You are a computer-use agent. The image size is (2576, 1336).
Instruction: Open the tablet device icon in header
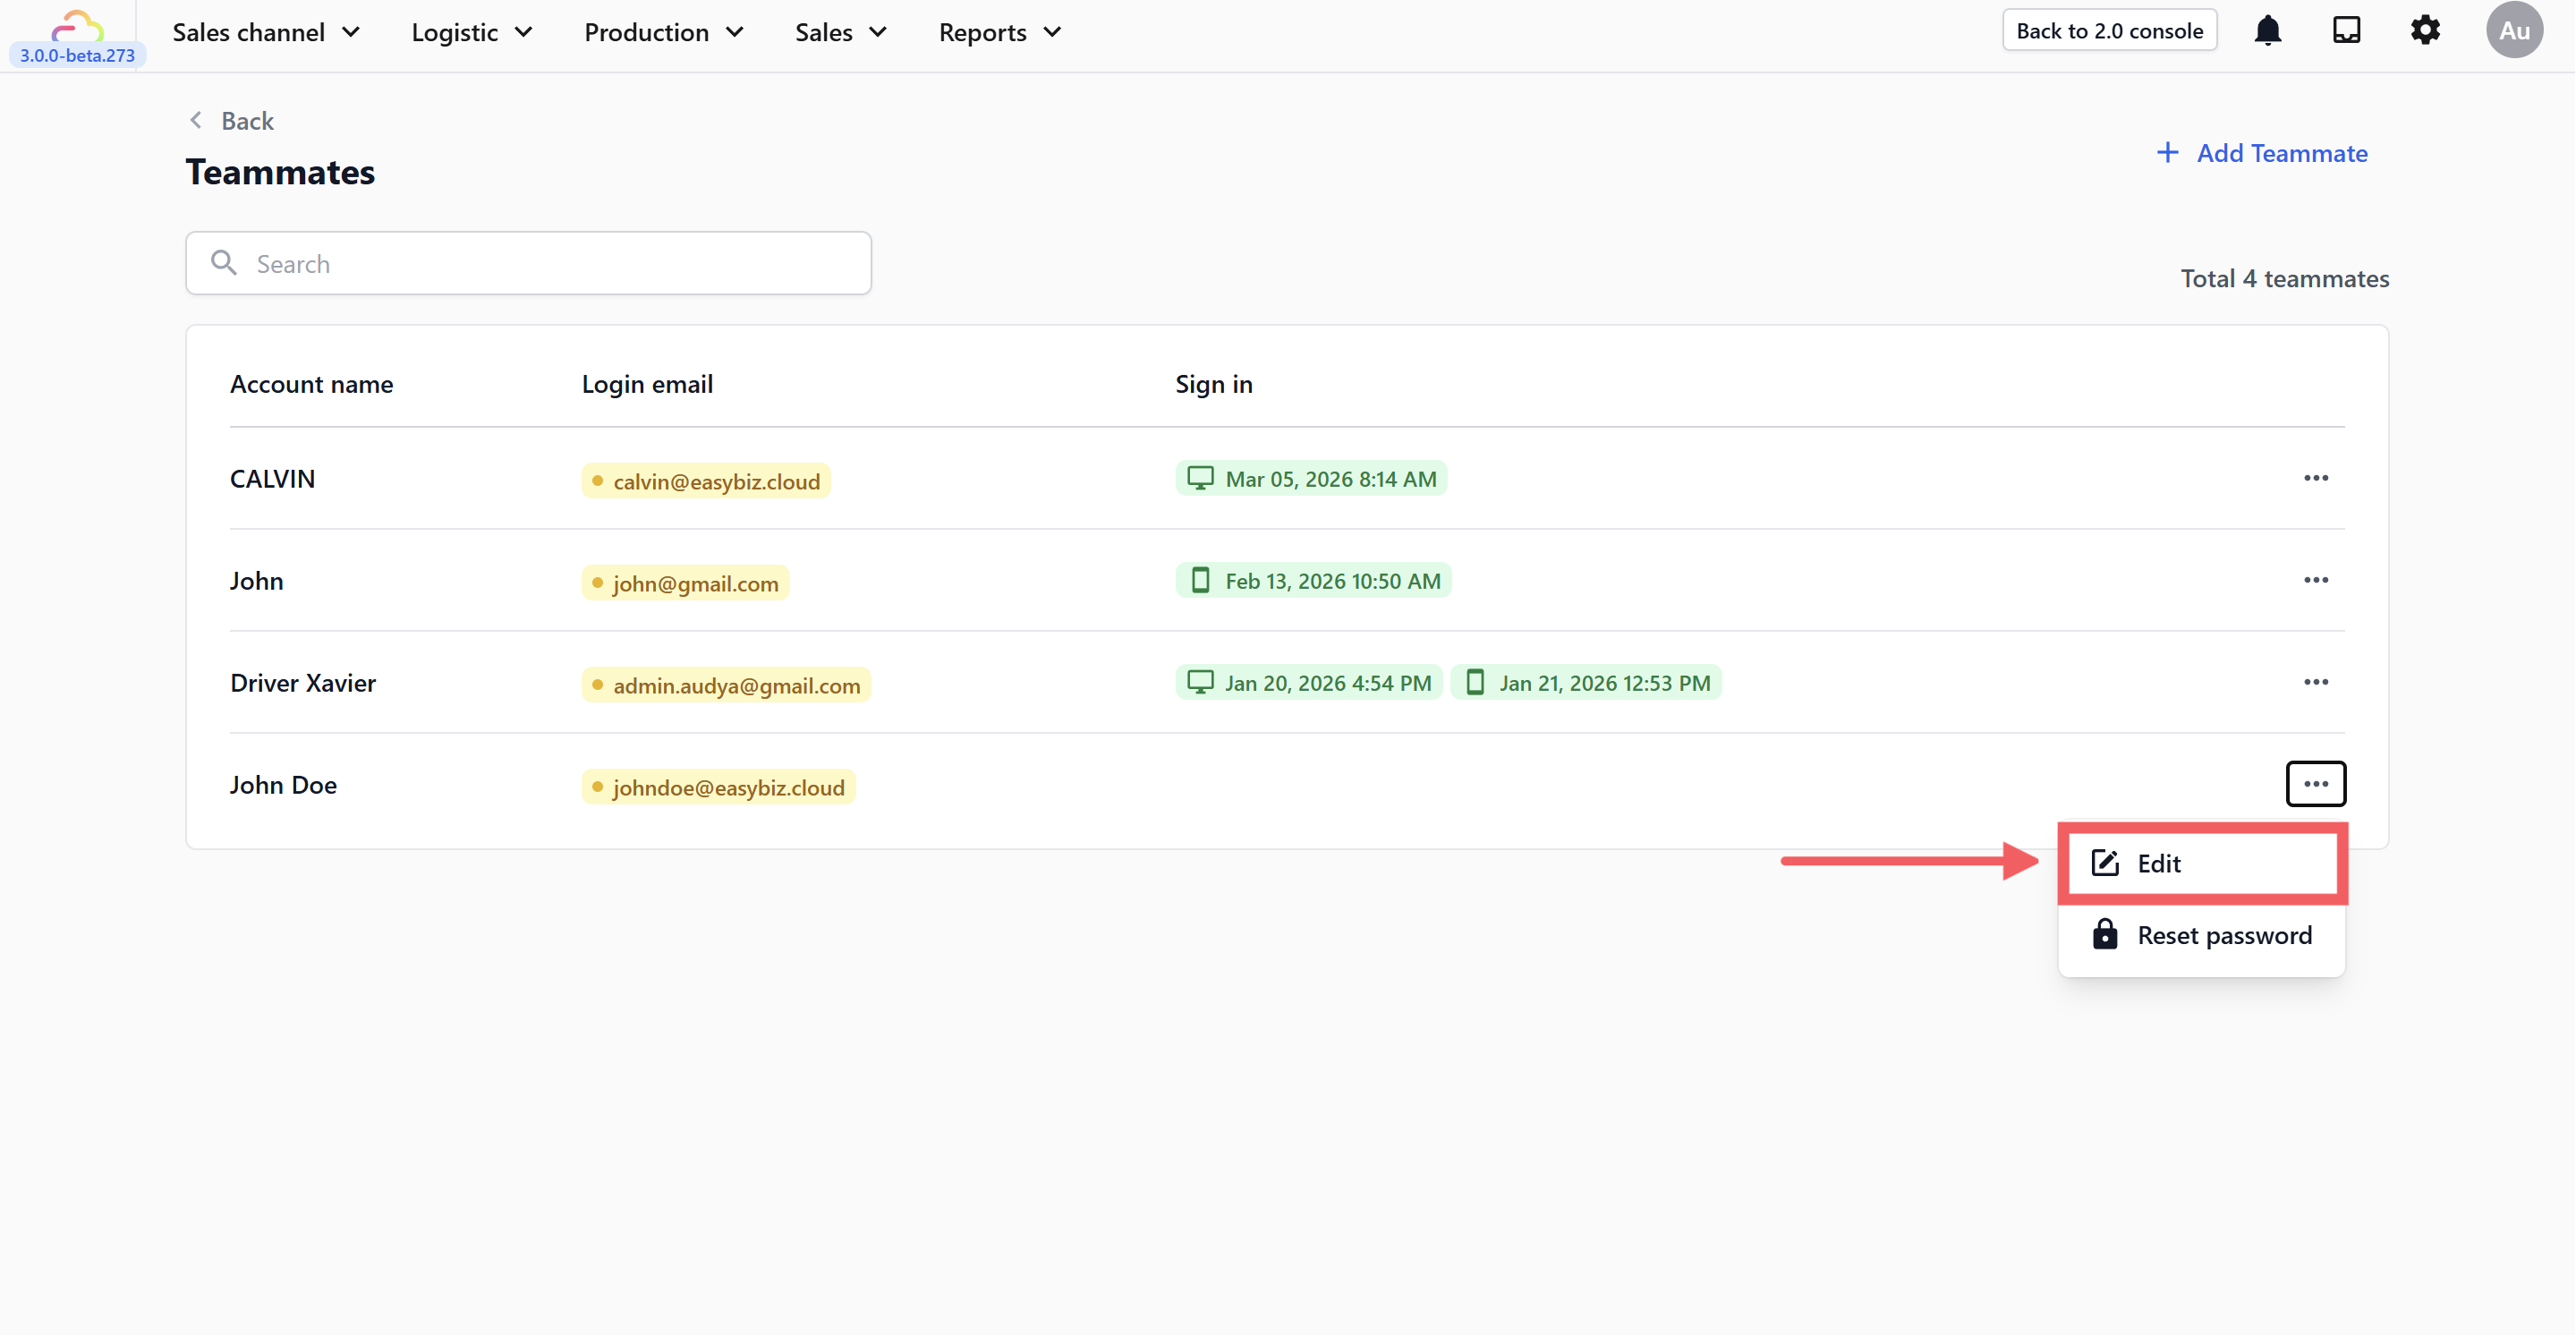coord(2346,31)
